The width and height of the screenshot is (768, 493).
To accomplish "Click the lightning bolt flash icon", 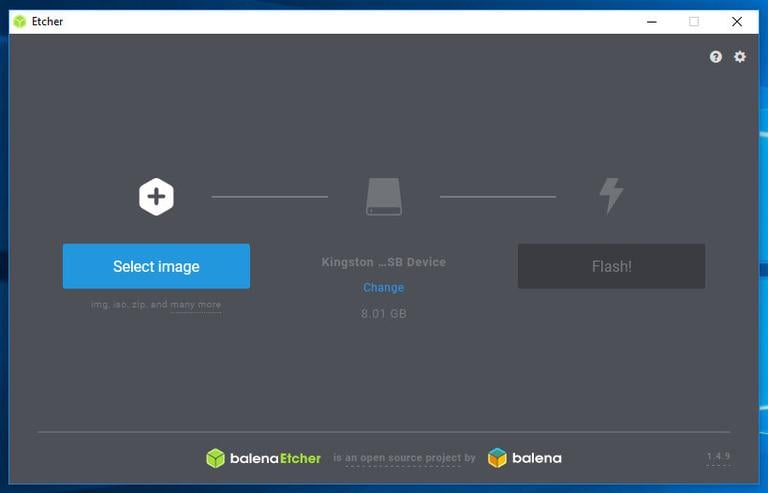I will pos(610,196).
